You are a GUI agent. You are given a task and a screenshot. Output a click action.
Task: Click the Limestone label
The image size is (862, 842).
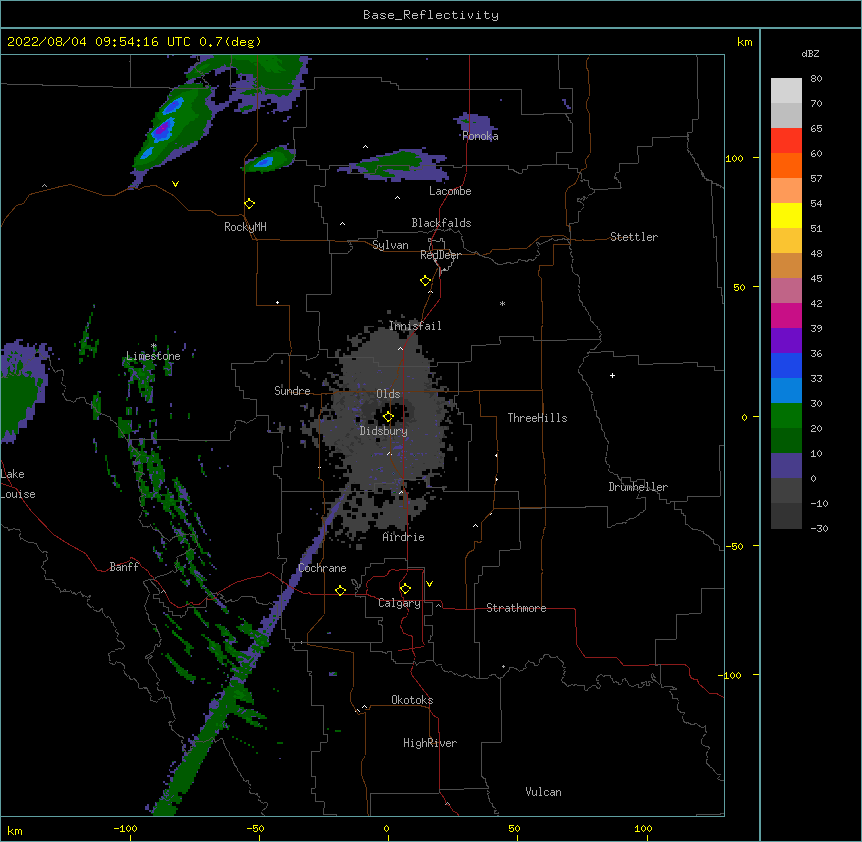click(153, 356)
